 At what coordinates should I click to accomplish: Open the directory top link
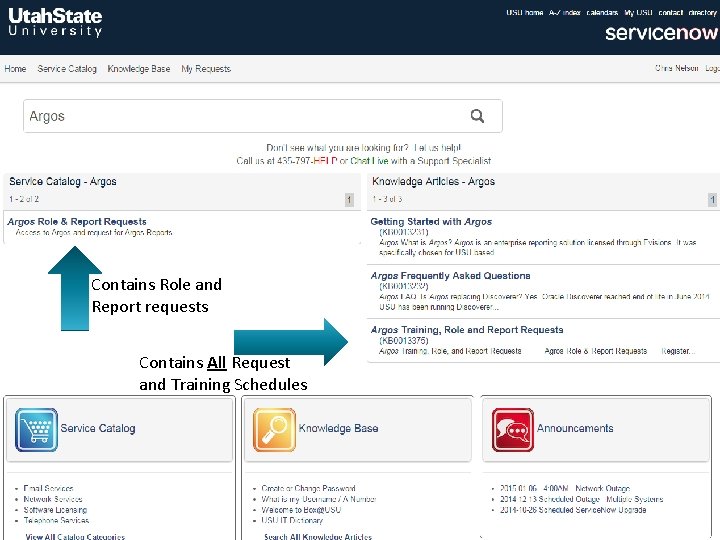[702, 12]
